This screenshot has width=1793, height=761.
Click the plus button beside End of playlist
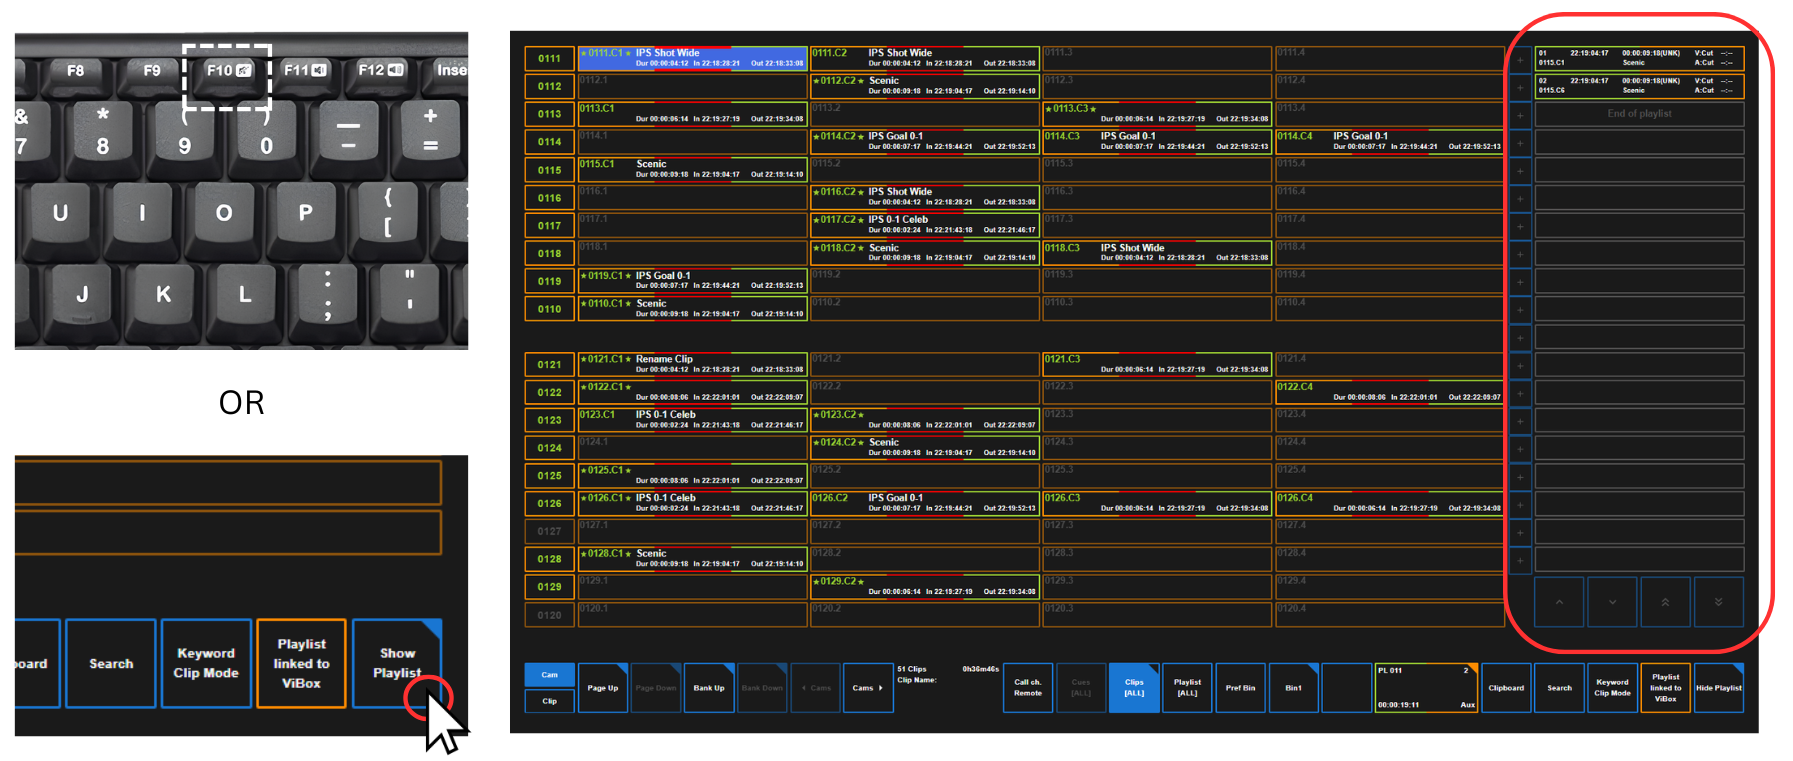[1520, 115]
